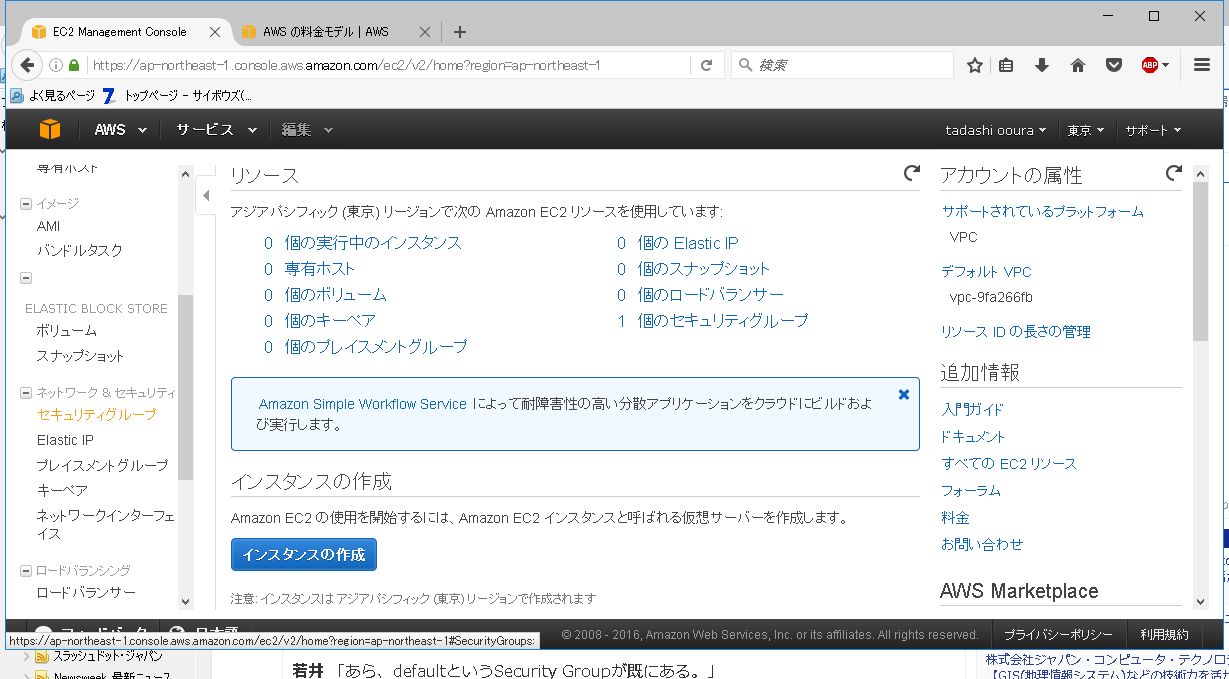Open the よく見るページ bookmark
This screenshot has width=1229, height=679.
click(53, 96)
